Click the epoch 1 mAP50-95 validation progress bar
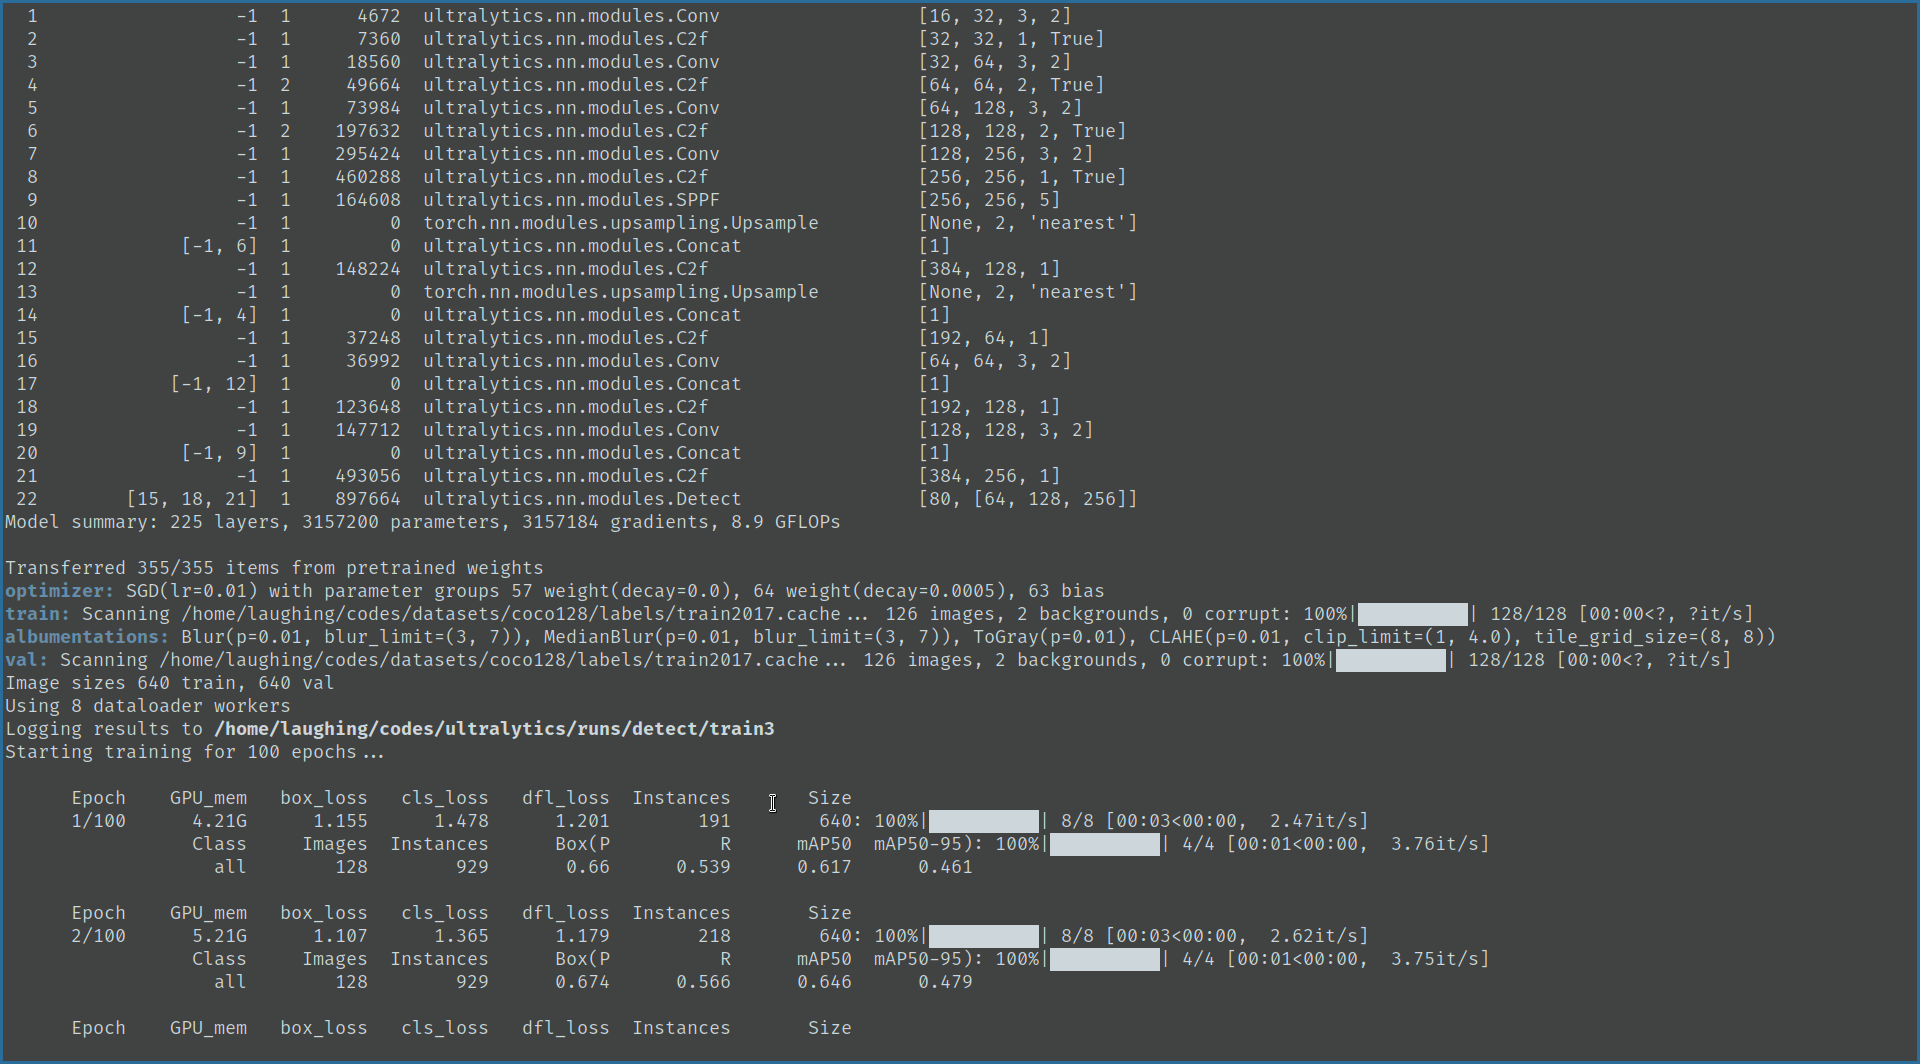This screenshot has width=1920, height=1064. [x=1104, y=844]
